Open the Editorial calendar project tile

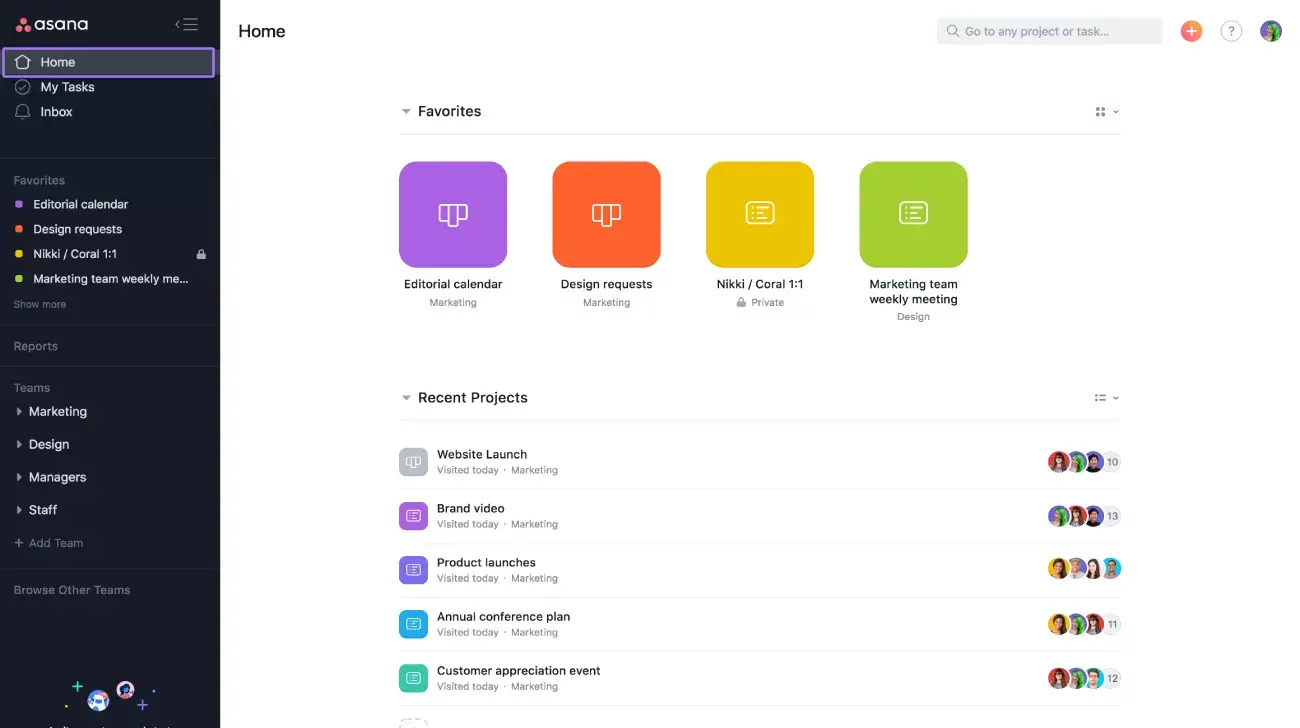pyautogui.click(x=453, y=214)
